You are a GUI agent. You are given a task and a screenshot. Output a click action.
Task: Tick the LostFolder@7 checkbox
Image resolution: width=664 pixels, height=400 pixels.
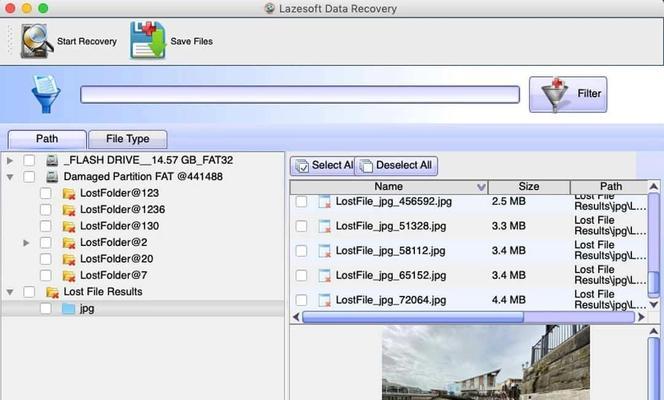[46, 276]
